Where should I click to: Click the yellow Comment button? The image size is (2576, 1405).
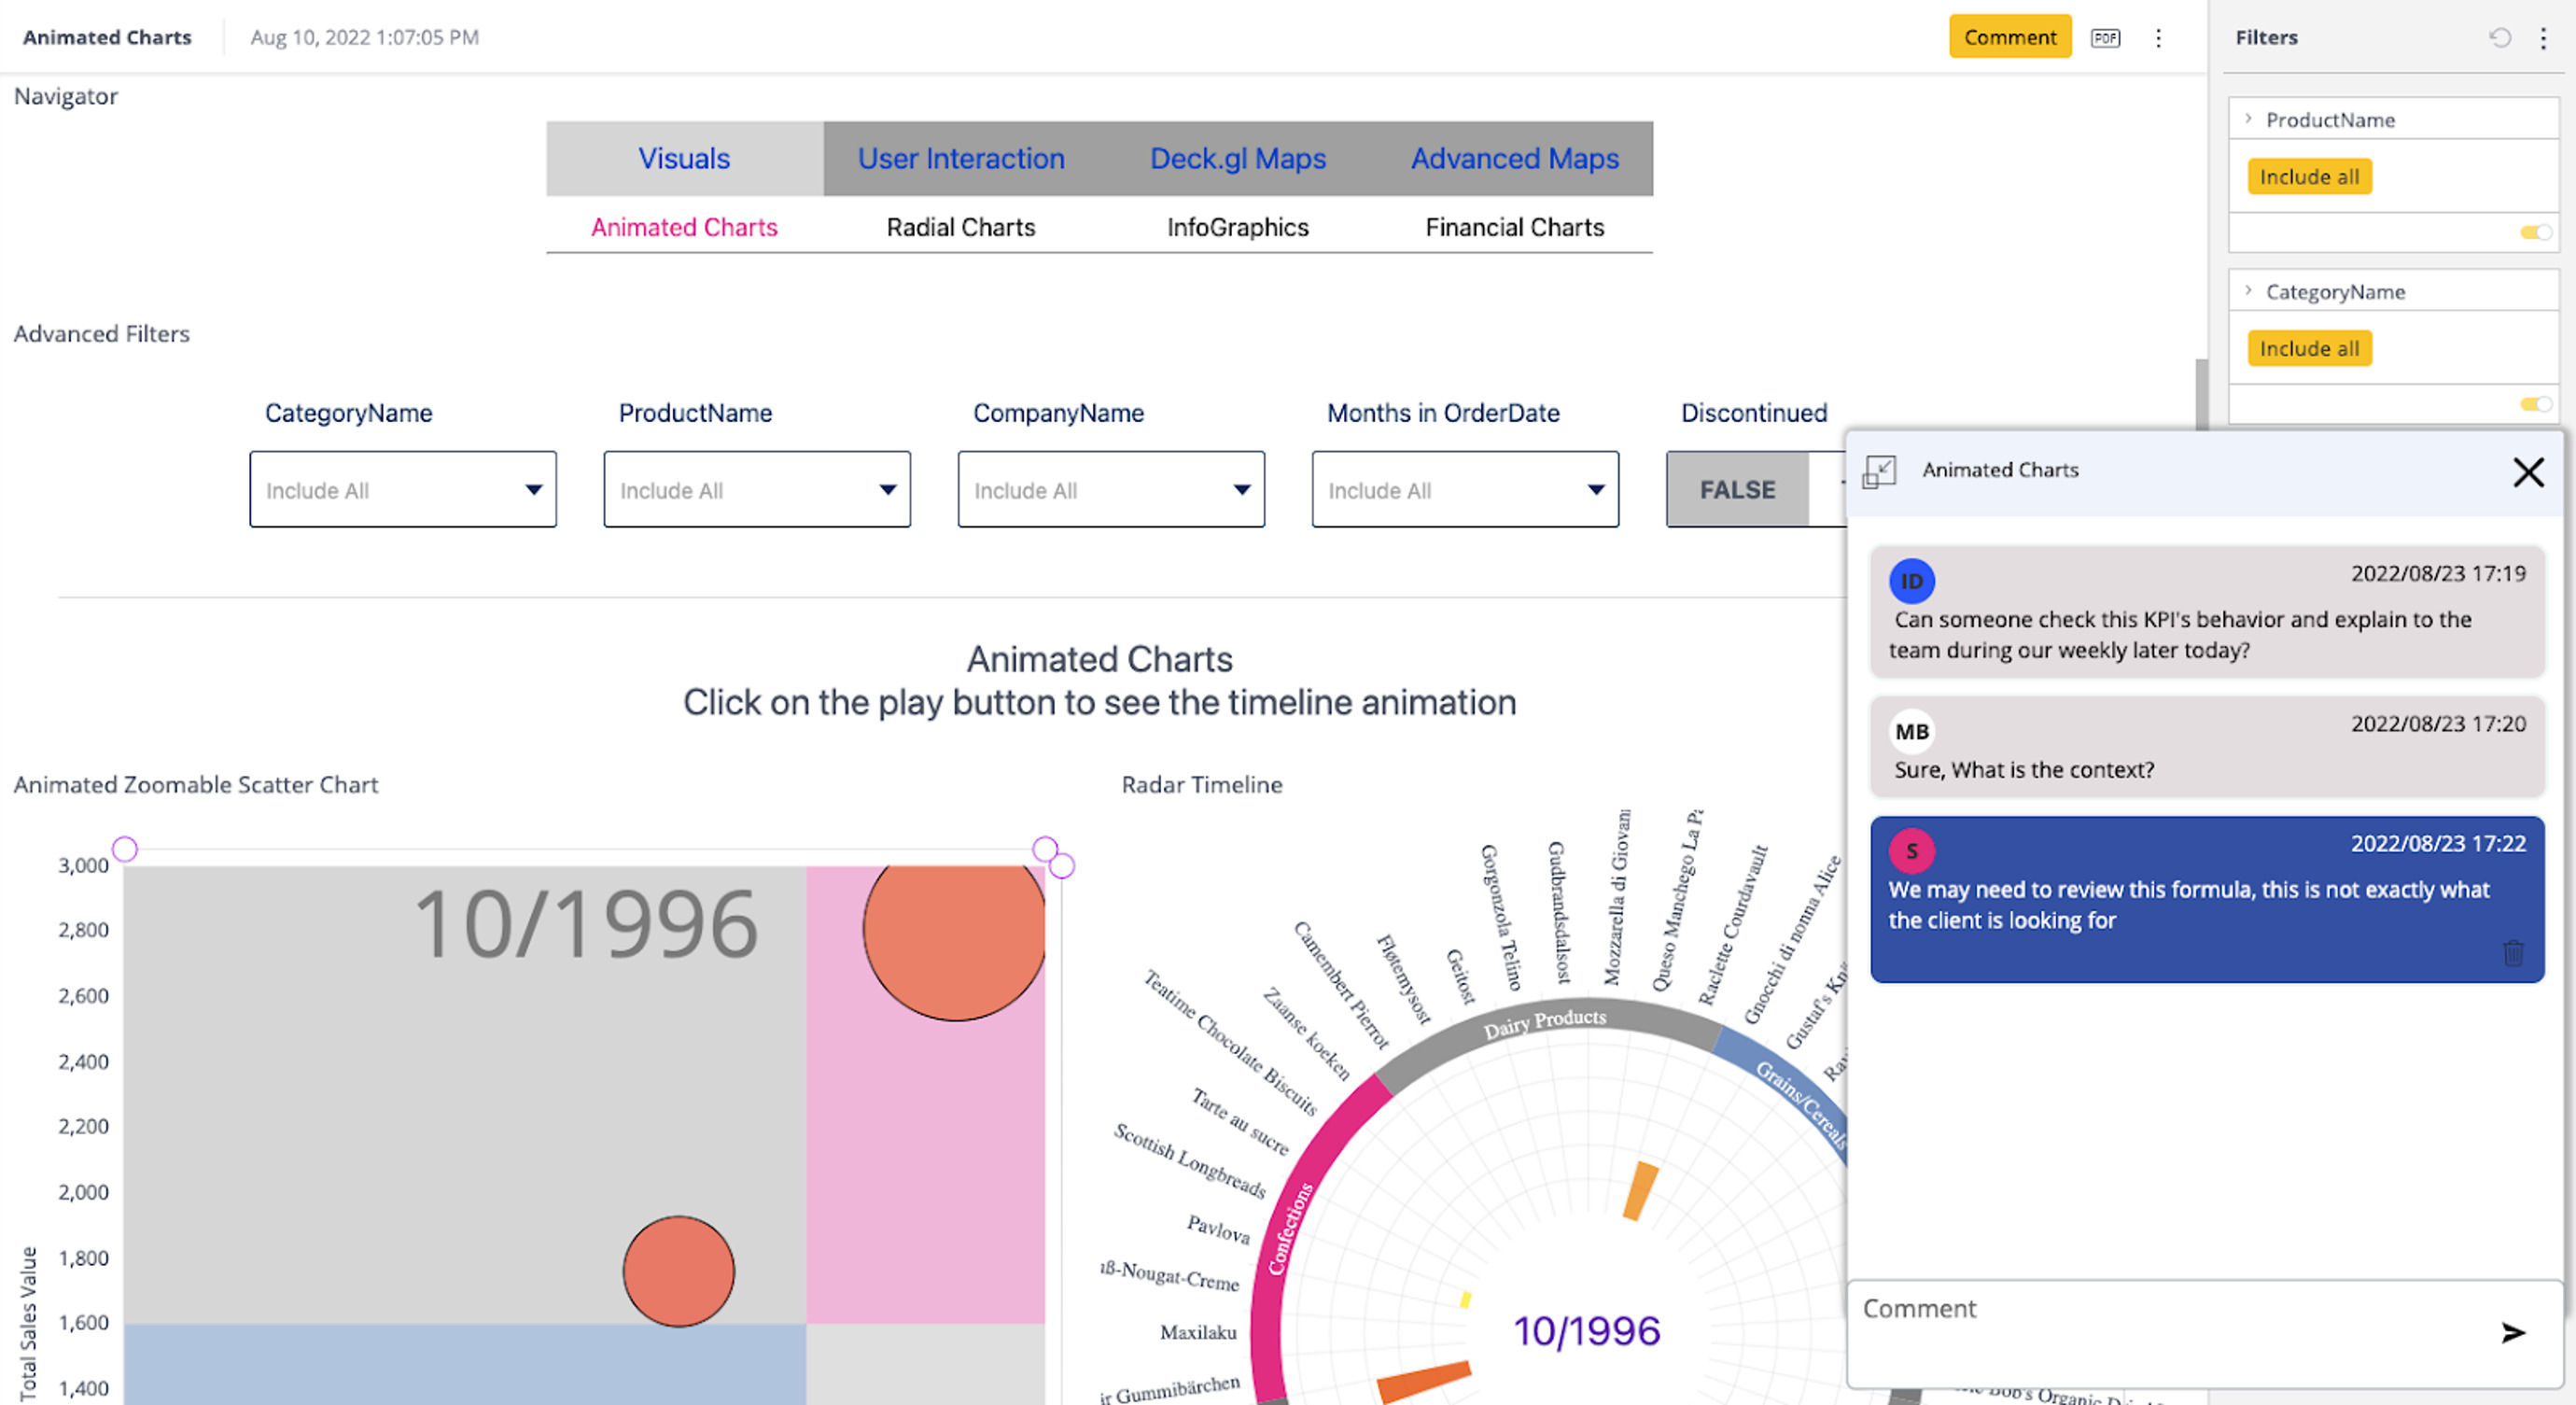2009,37
